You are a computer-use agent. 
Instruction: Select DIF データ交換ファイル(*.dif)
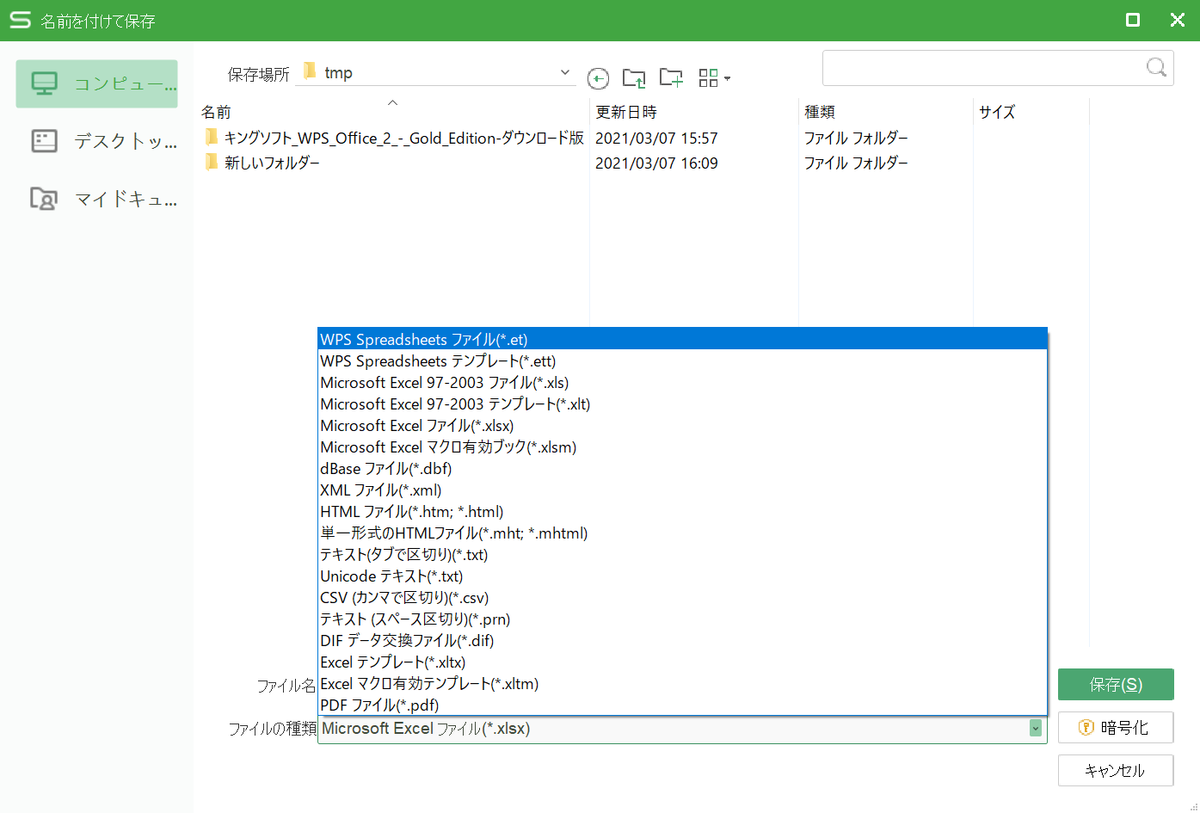tap(682, 640)
